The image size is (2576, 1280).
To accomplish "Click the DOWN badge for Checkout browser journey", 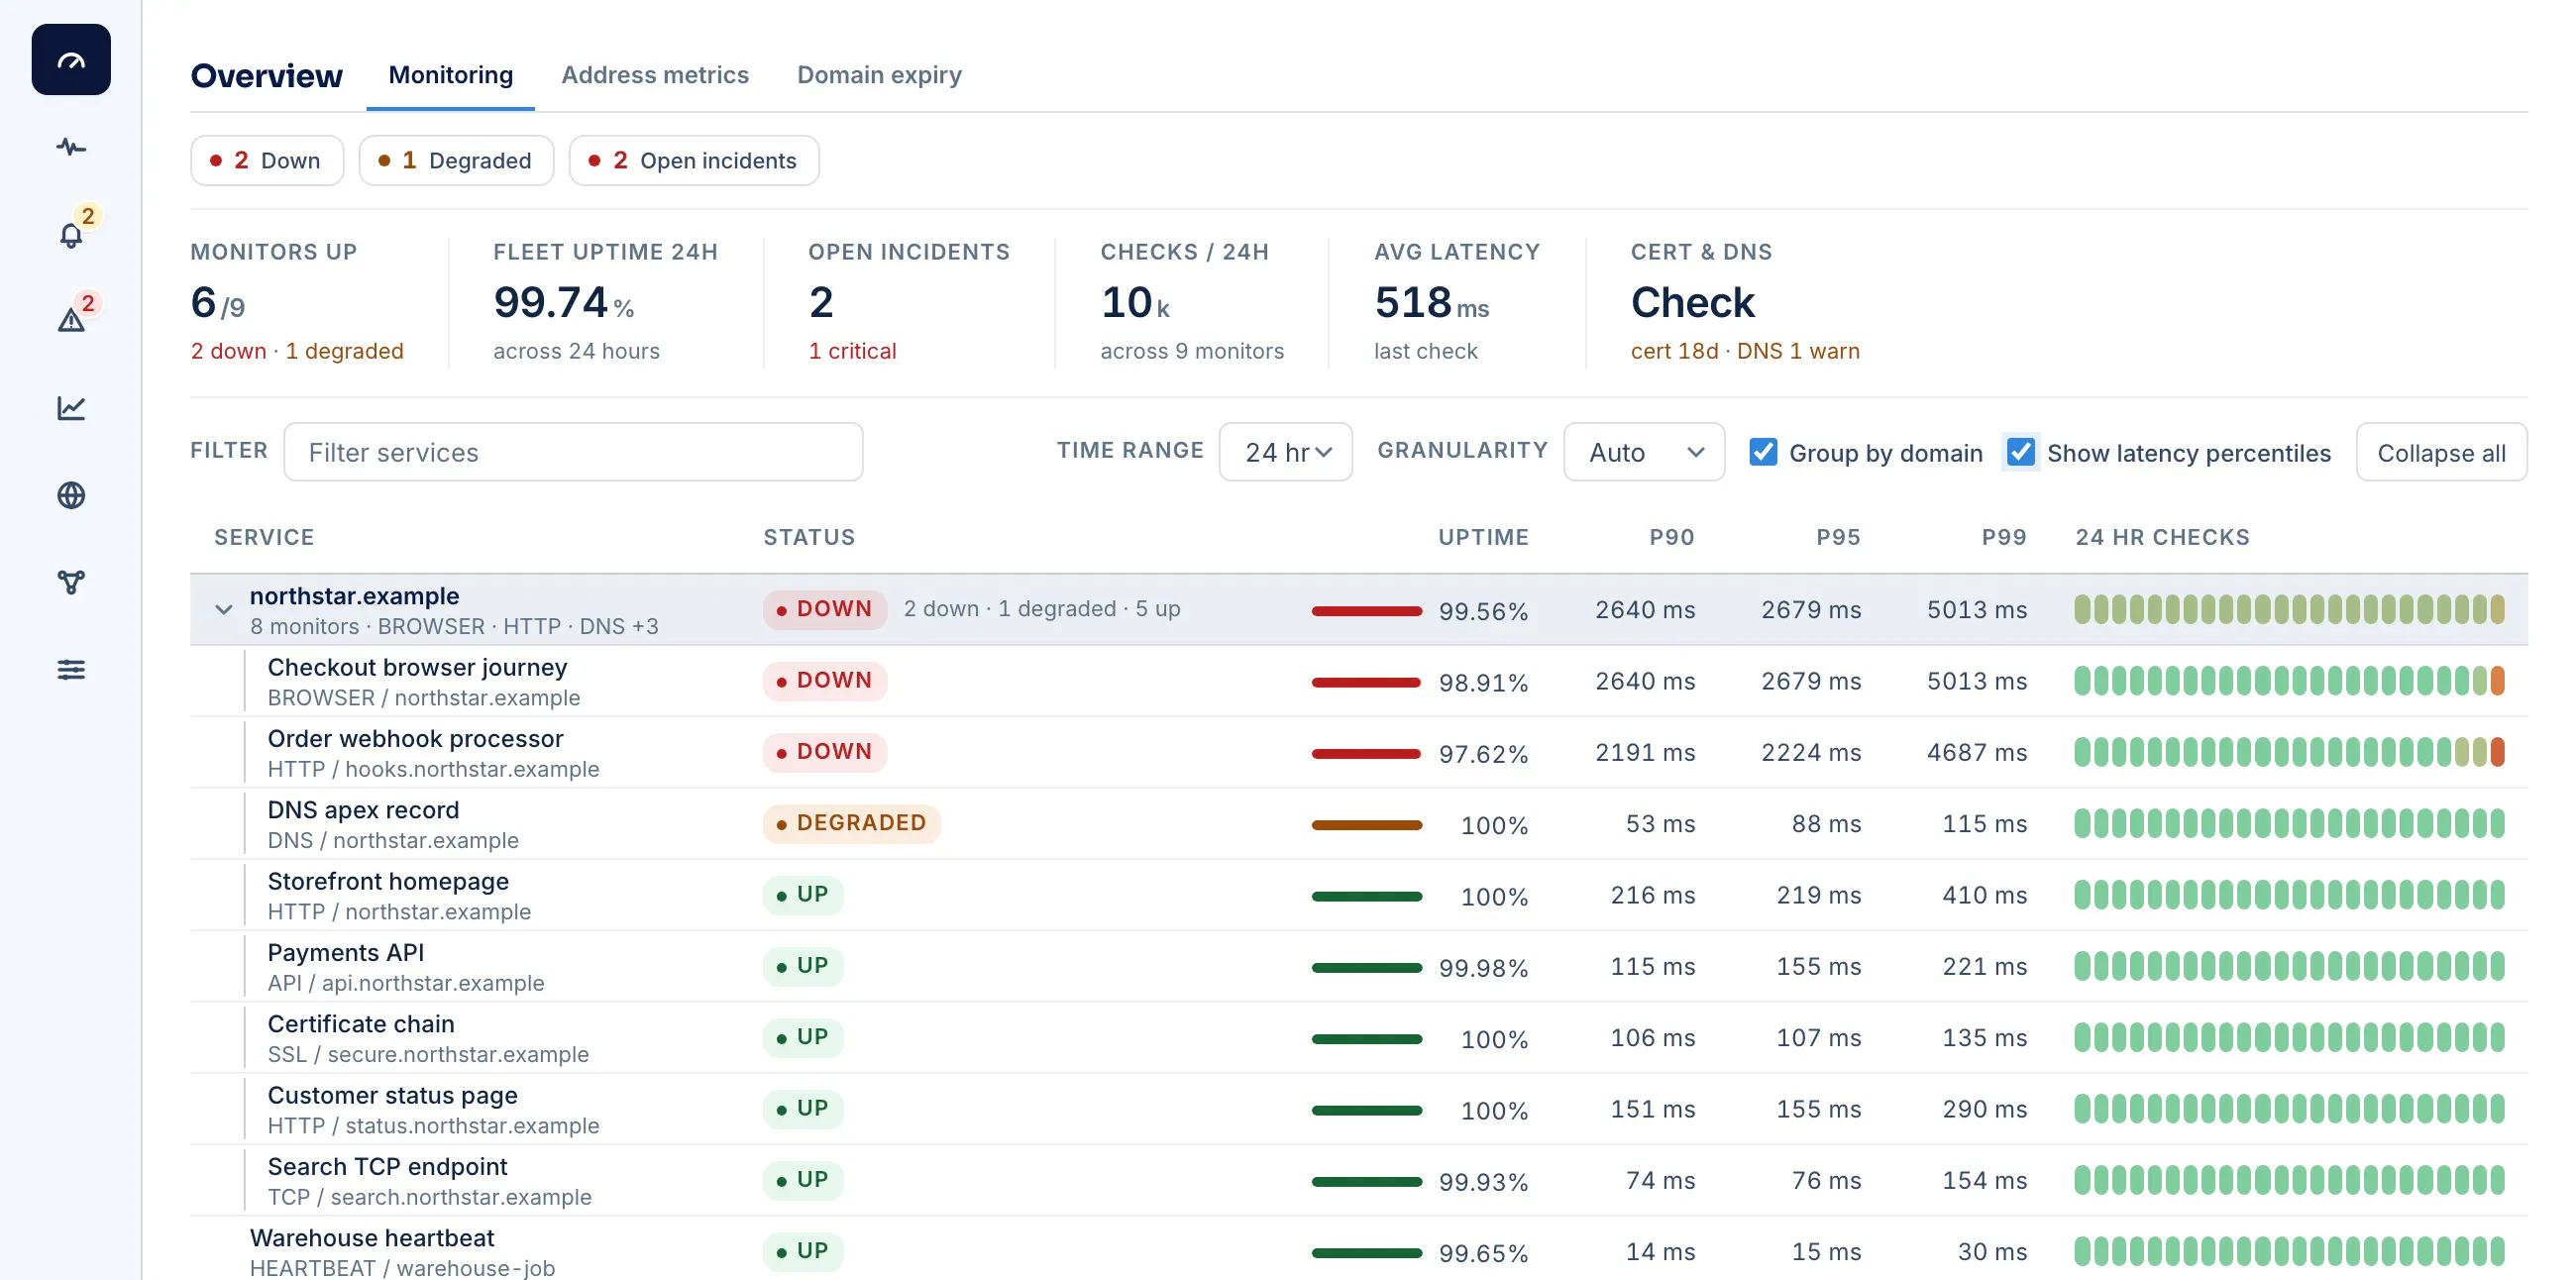I will [824, 681].
